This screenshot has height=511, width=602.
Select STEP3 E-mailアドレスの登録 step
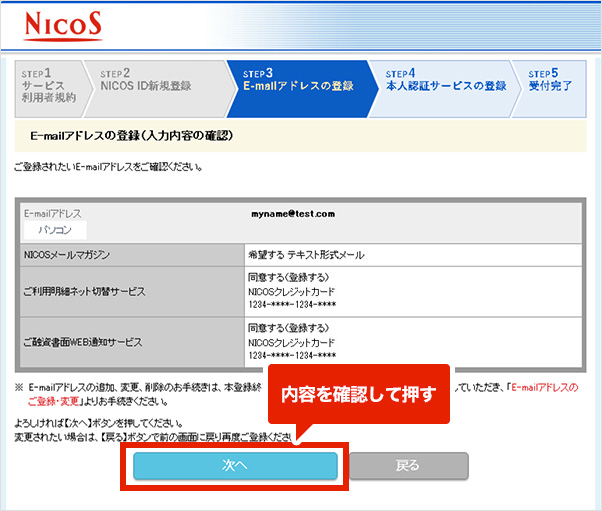coord(297,80)
